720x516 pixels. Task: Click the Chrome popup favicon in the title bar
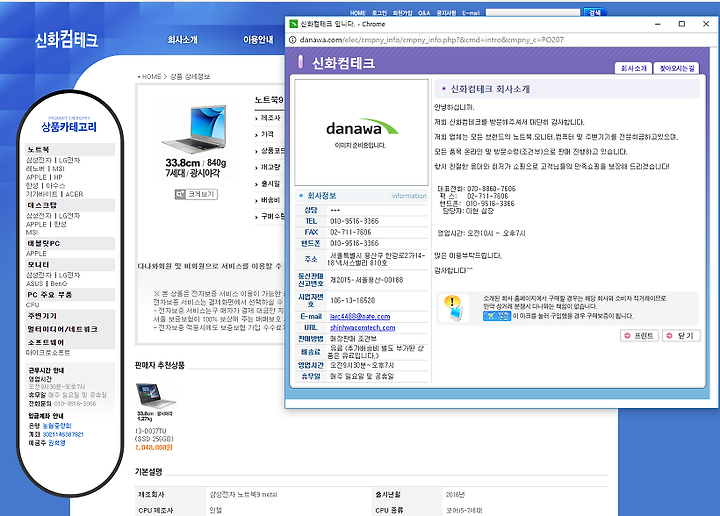pos(293,24)
